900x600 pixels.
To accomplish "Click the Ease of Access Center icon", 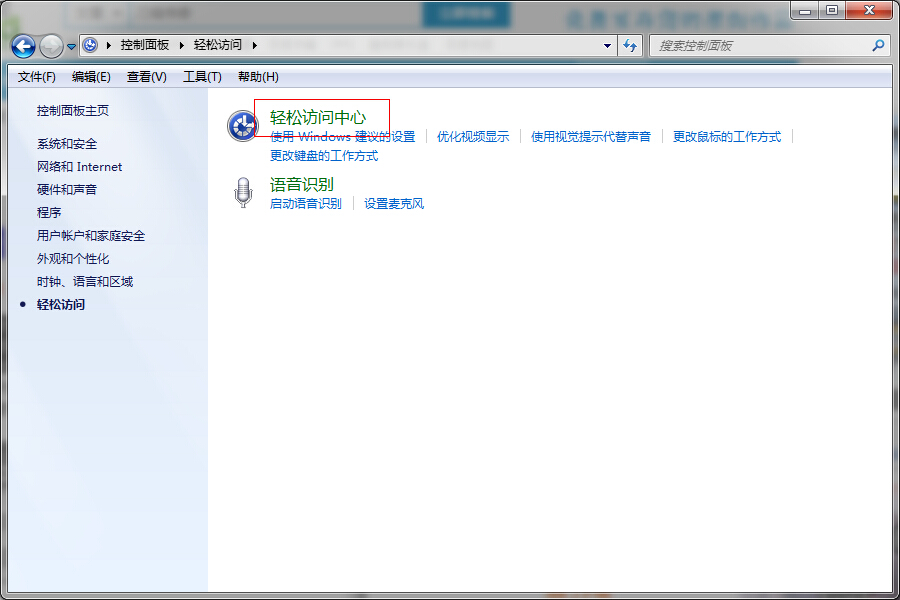I will pos(242,126).
